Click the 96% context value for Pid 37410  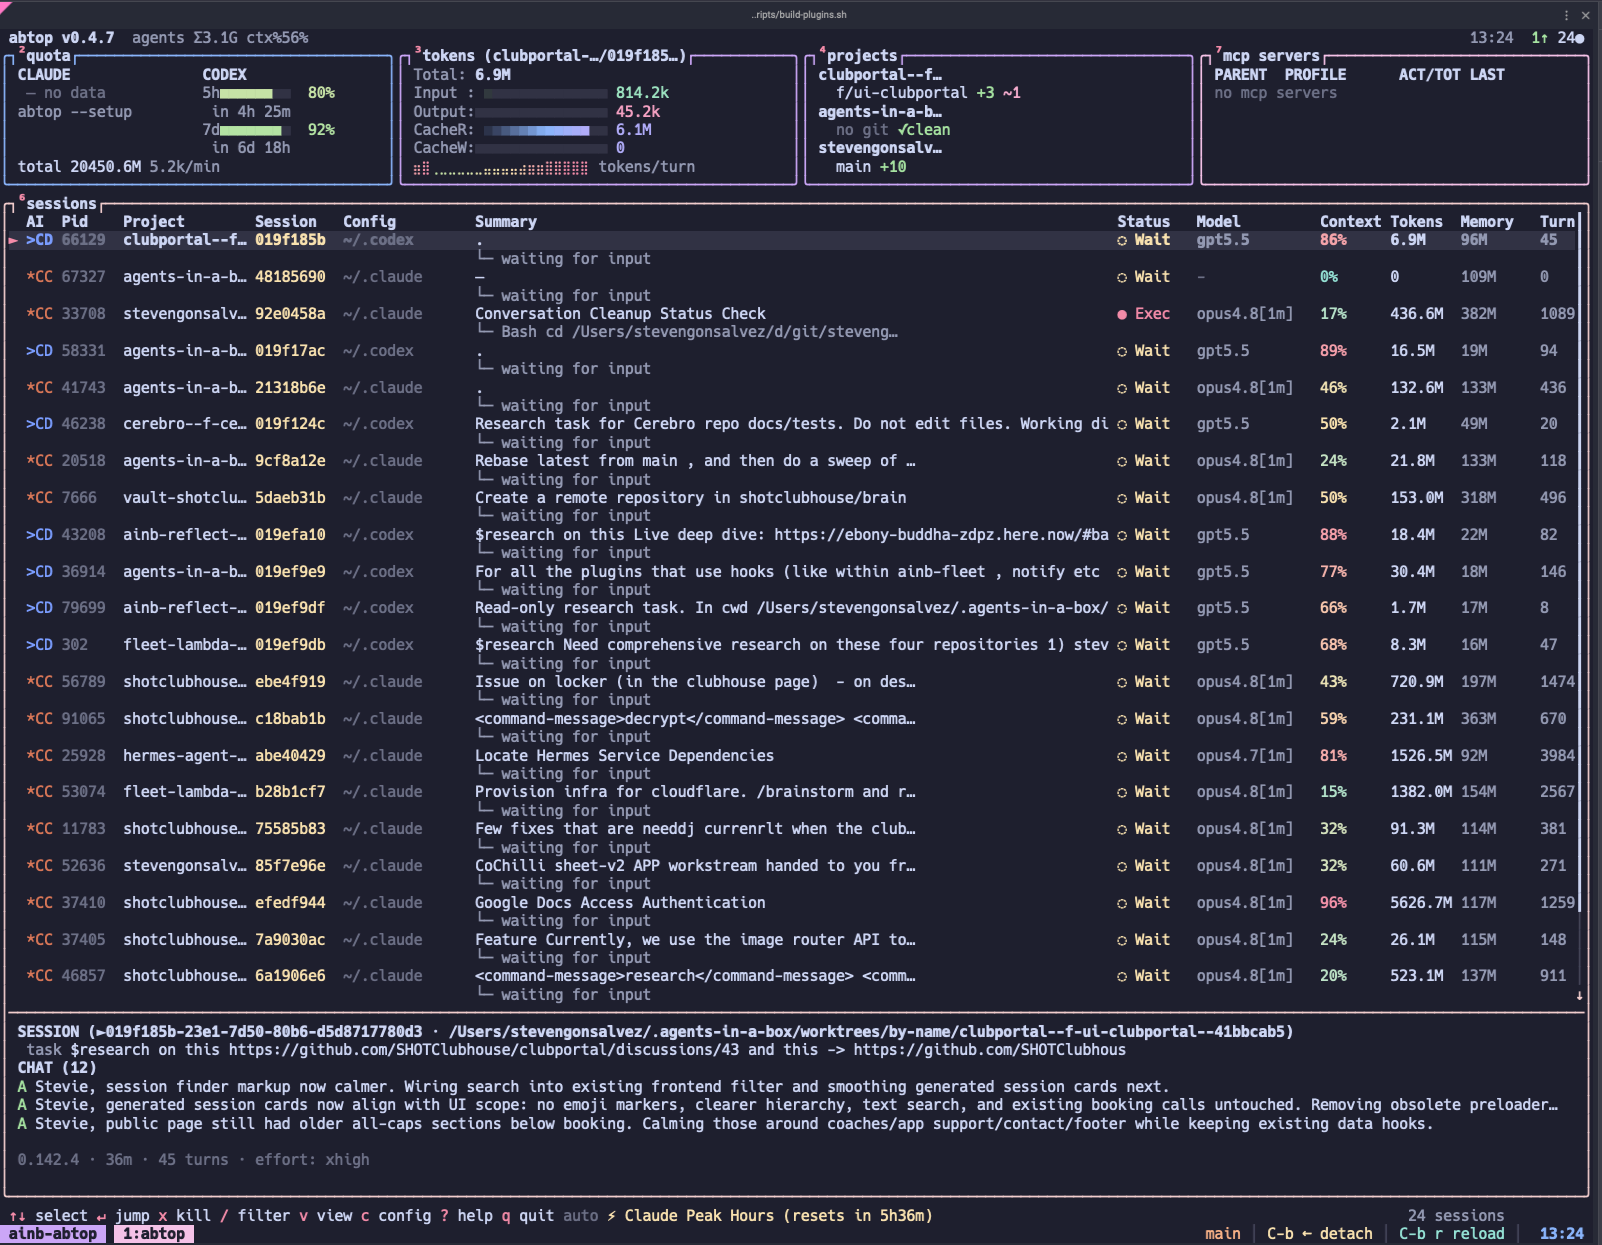[1333, 903]
